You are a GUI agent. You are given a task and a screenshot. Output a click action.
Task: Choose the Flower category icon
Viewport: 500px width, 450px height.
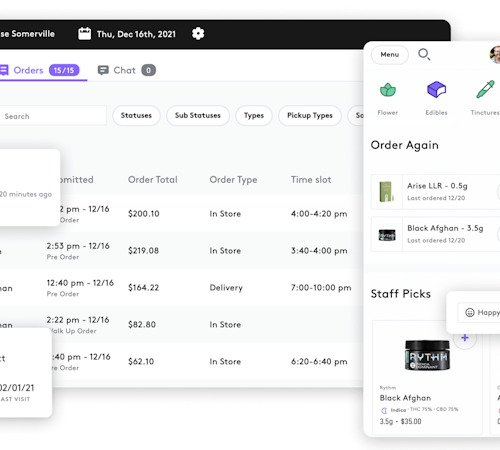(x=388, y=90)
